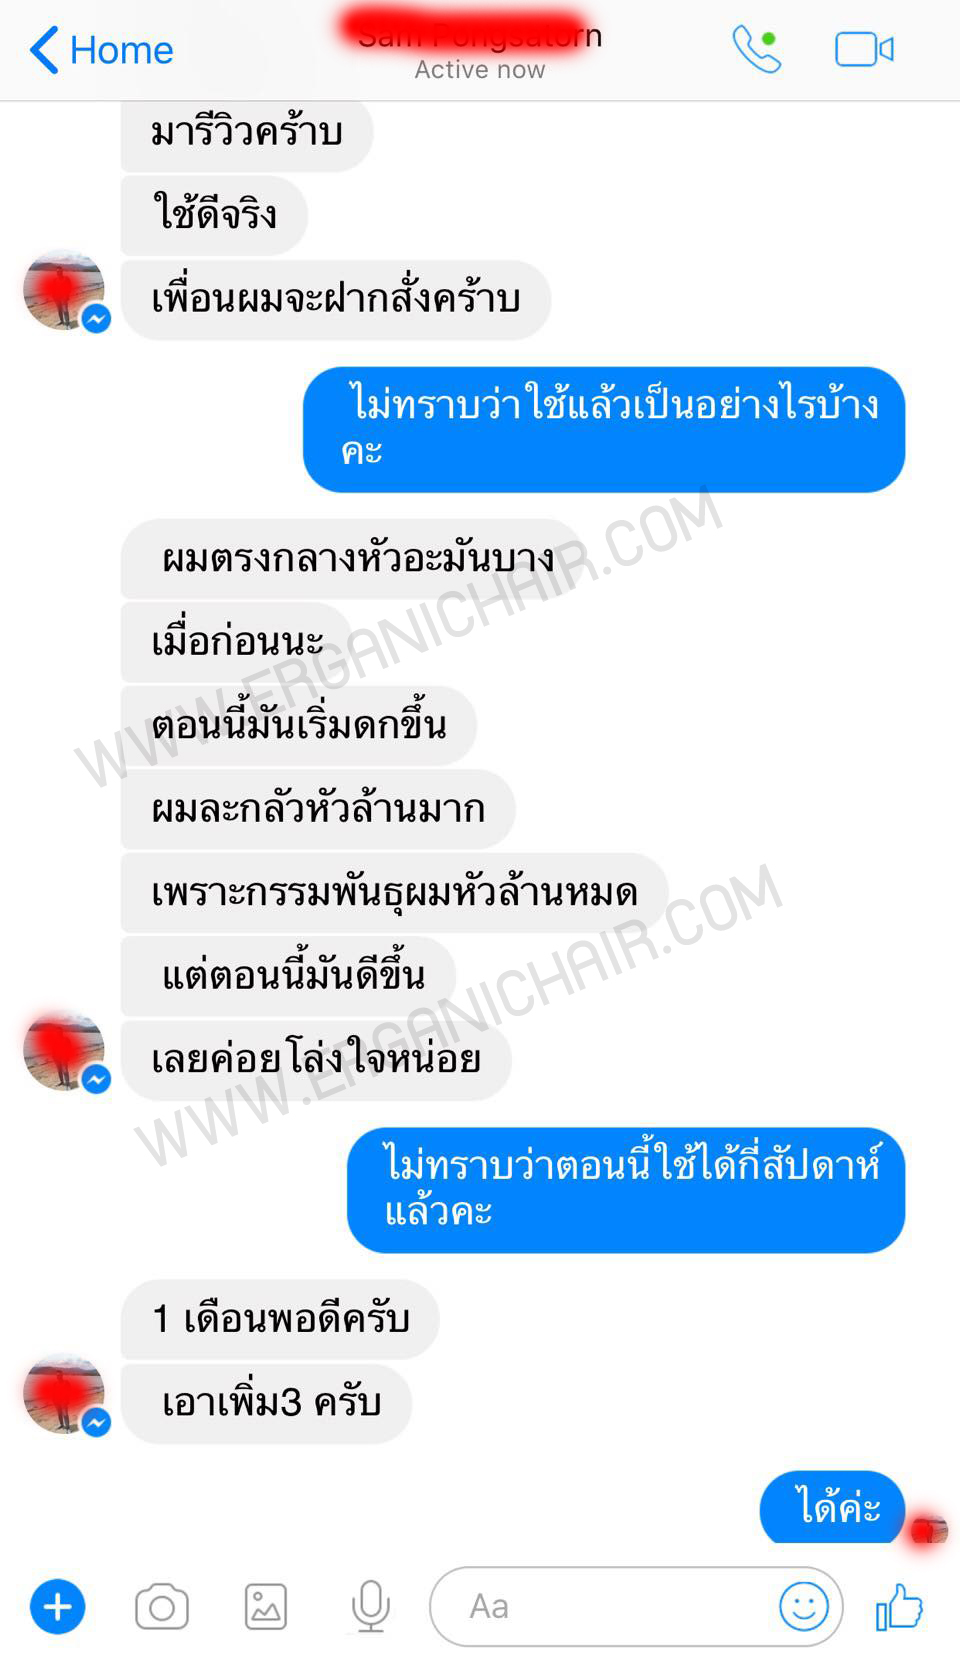960x1659 pixels.
Task: Tap sender avatar beside เอาเพิ่ม3 ครับ message
Action: coord(65,1395)
